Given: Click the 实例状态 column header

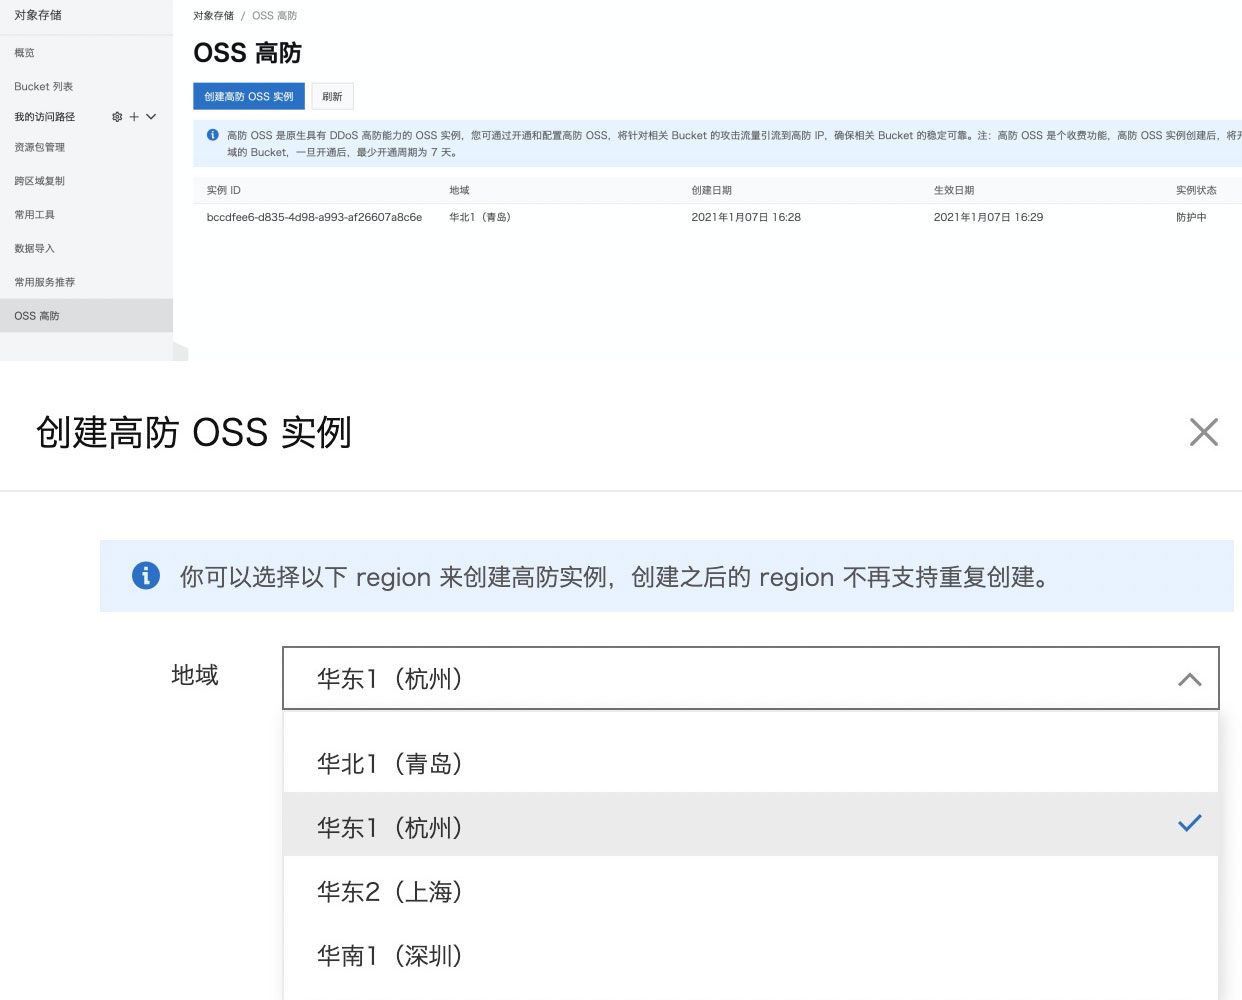Looking at the screenshot, I should click(1196, 190).
